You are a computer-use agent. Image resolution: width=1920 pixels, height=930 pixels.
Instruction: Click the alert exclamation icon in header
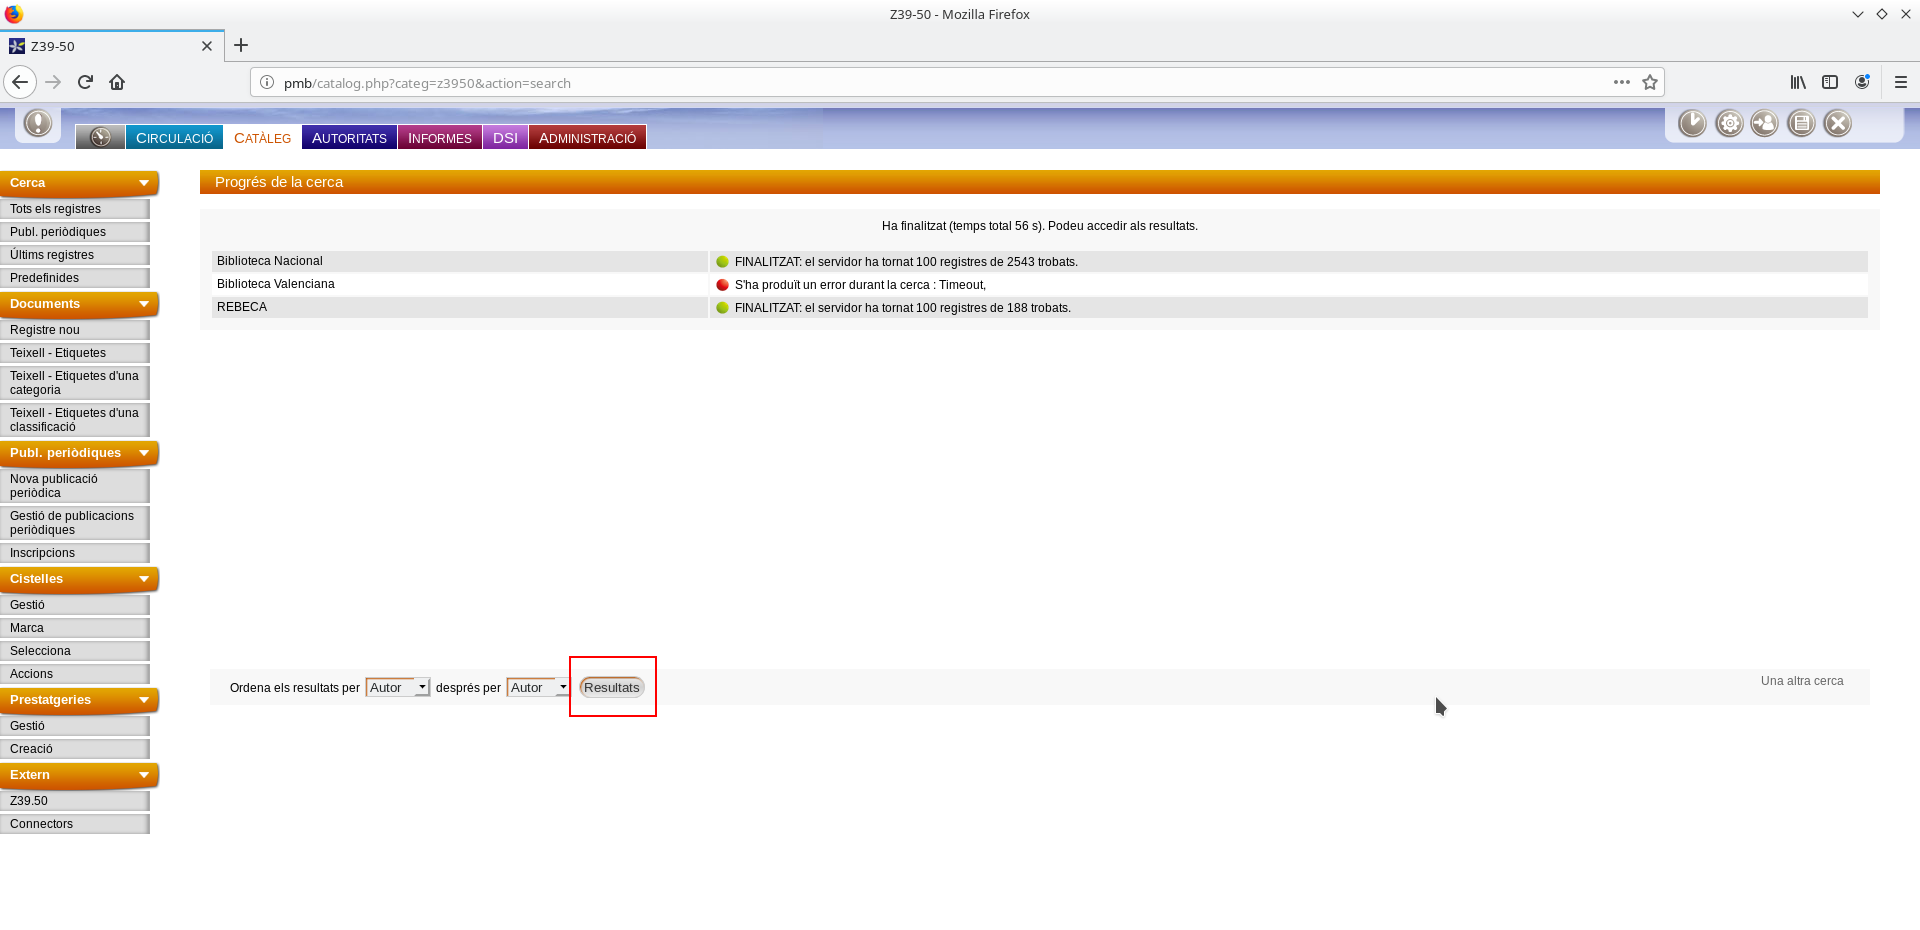(38, 123)
